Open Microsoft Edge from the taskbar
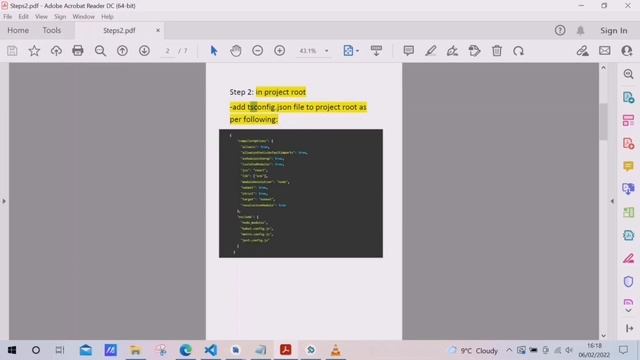The image size is (640, 360). pos(186,350)
